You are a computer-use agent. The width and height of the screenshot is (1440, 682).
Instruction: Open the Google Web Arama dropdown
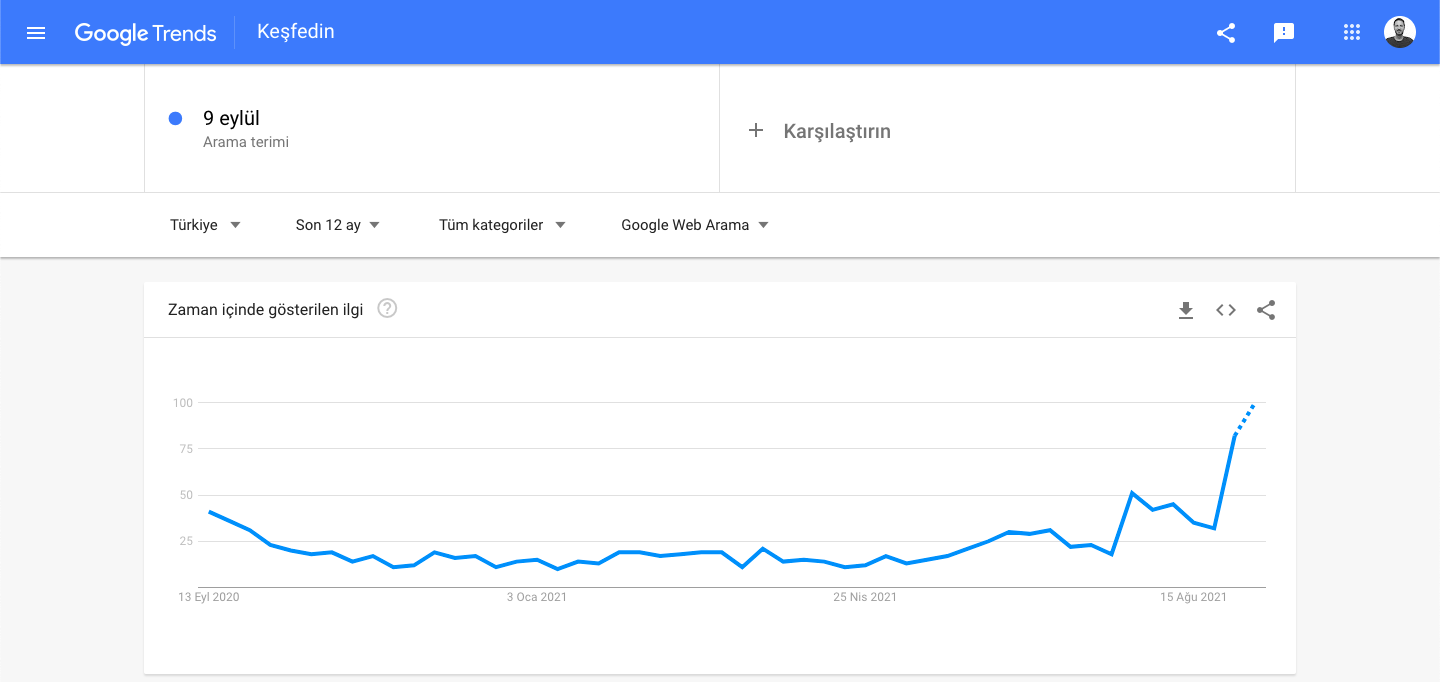[x=695, y=225]
